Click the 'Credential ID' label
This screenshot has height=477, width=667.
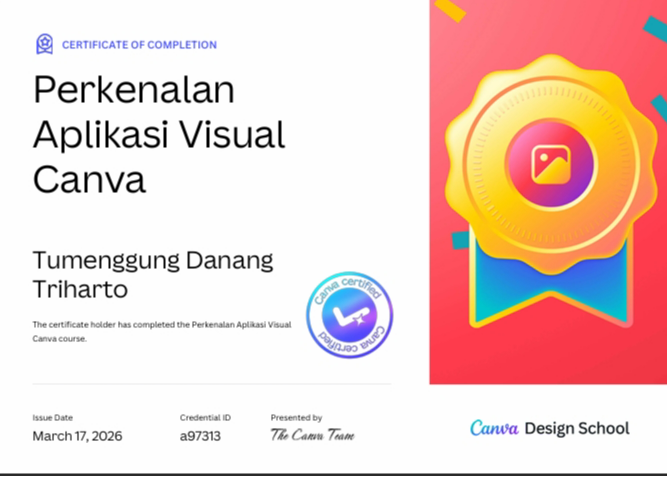[x=205, y=417]
